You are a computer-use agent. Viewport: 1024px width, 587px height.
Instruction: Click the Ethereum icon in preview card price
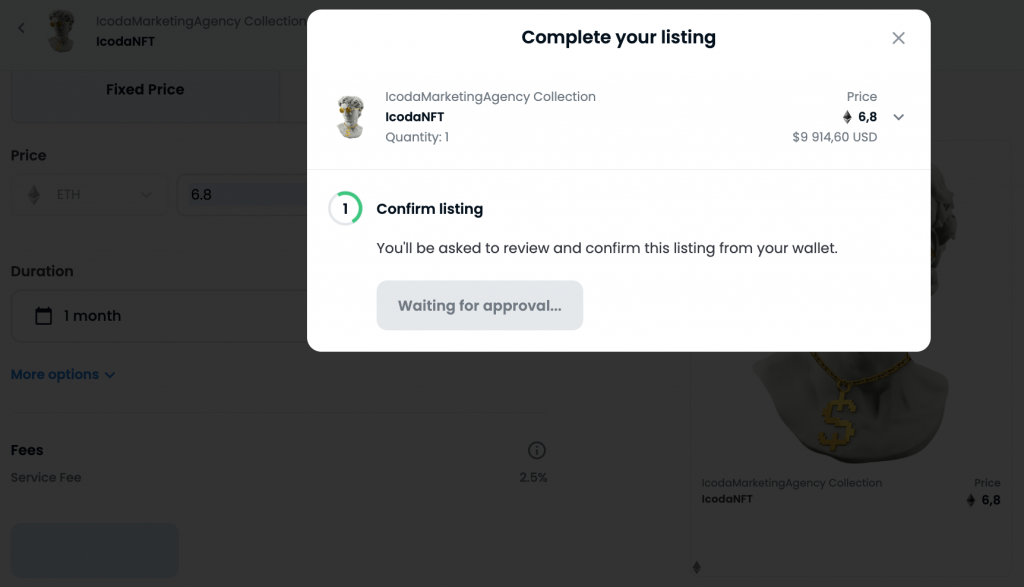click(970, 500)
